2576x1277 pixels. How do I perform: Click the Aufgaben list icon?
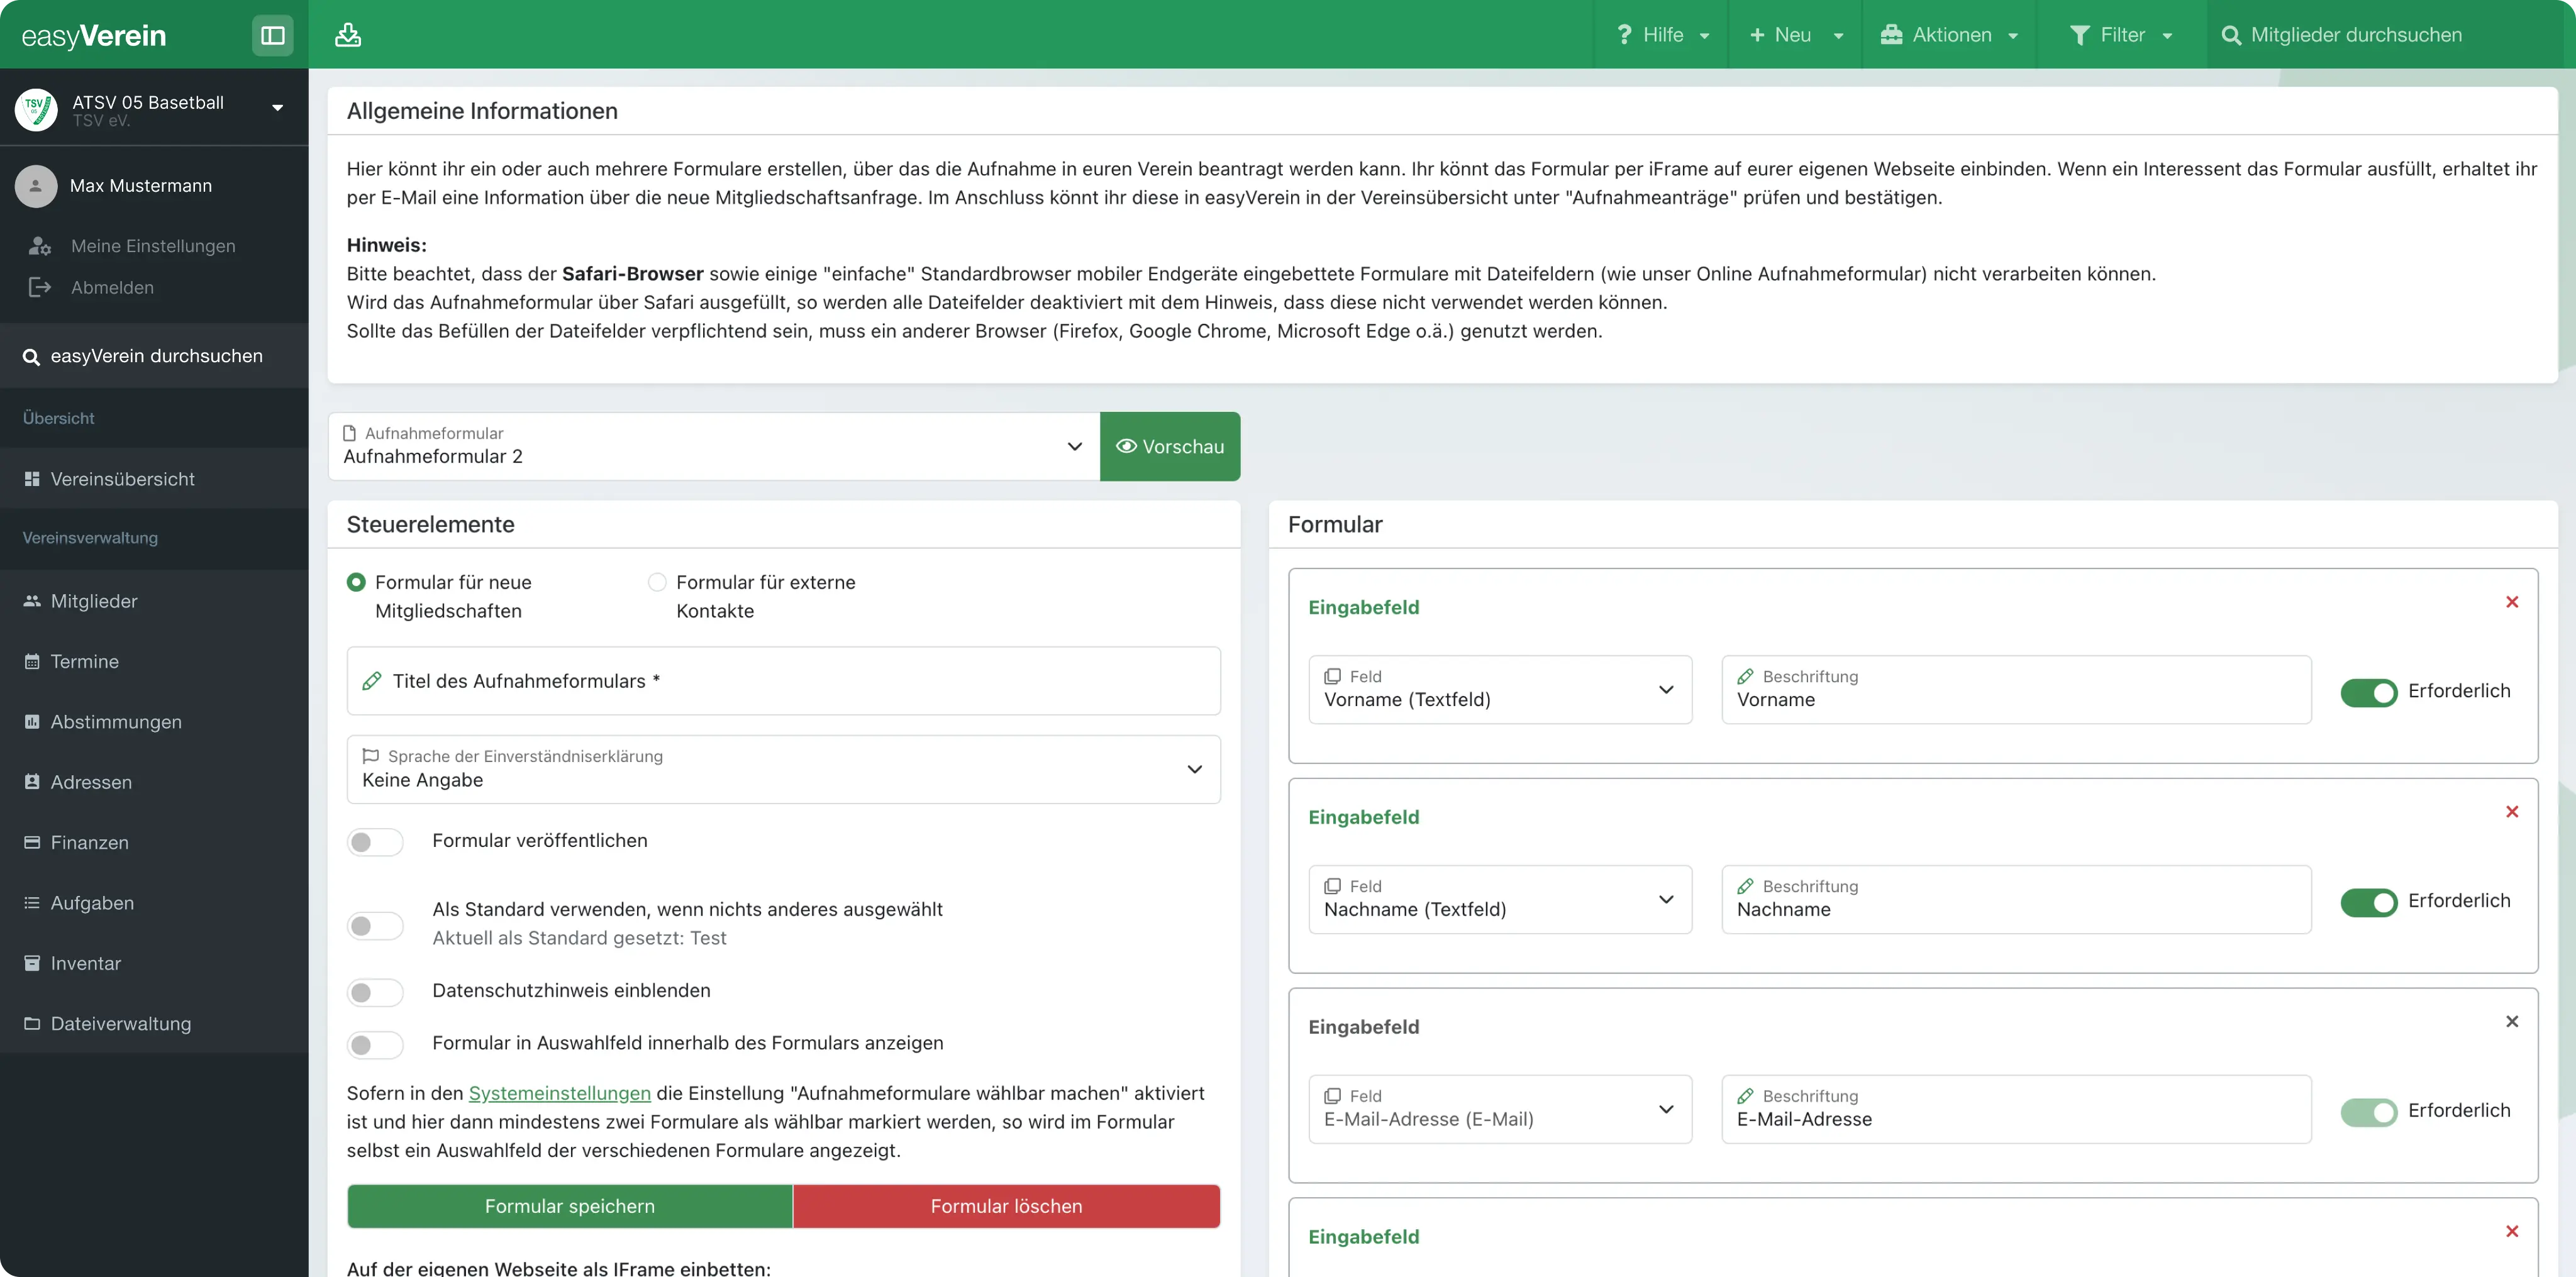(x=32, y=903)
